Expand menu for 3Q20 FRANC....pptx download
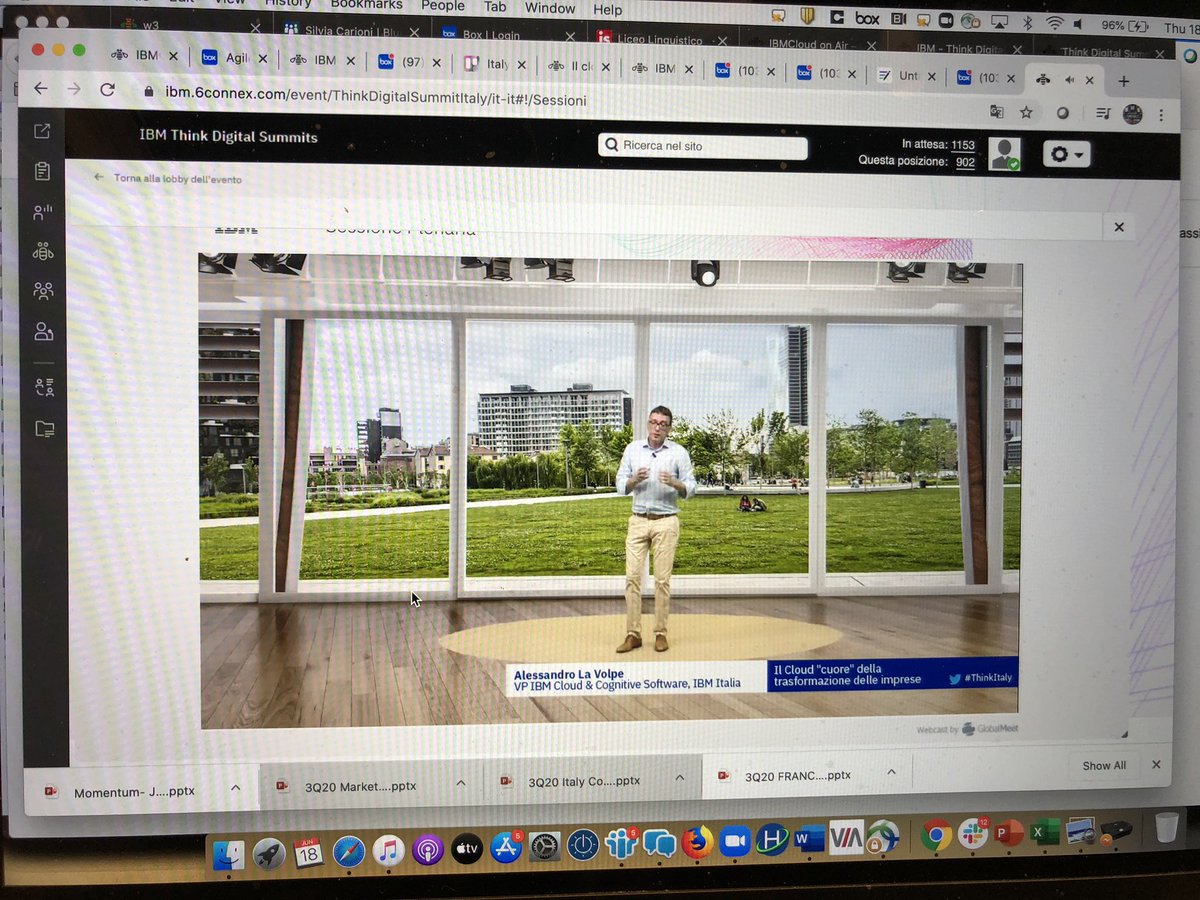 tap(892, 771)
